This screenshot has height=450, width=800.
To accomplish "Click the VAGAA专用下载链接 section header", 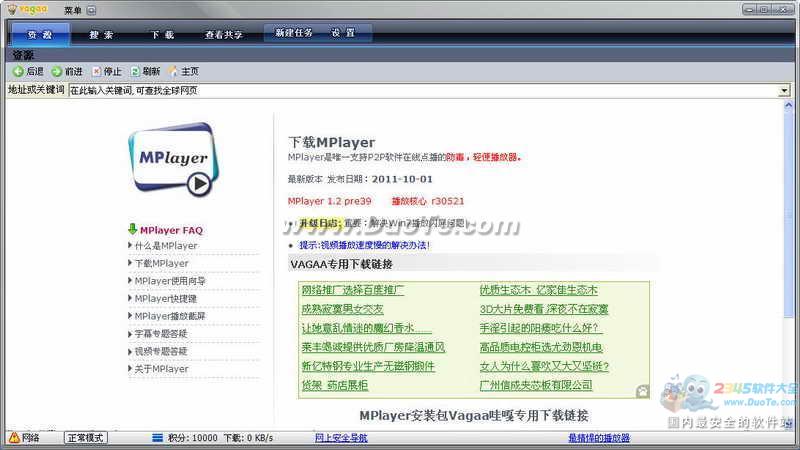I will coord(341,264).
